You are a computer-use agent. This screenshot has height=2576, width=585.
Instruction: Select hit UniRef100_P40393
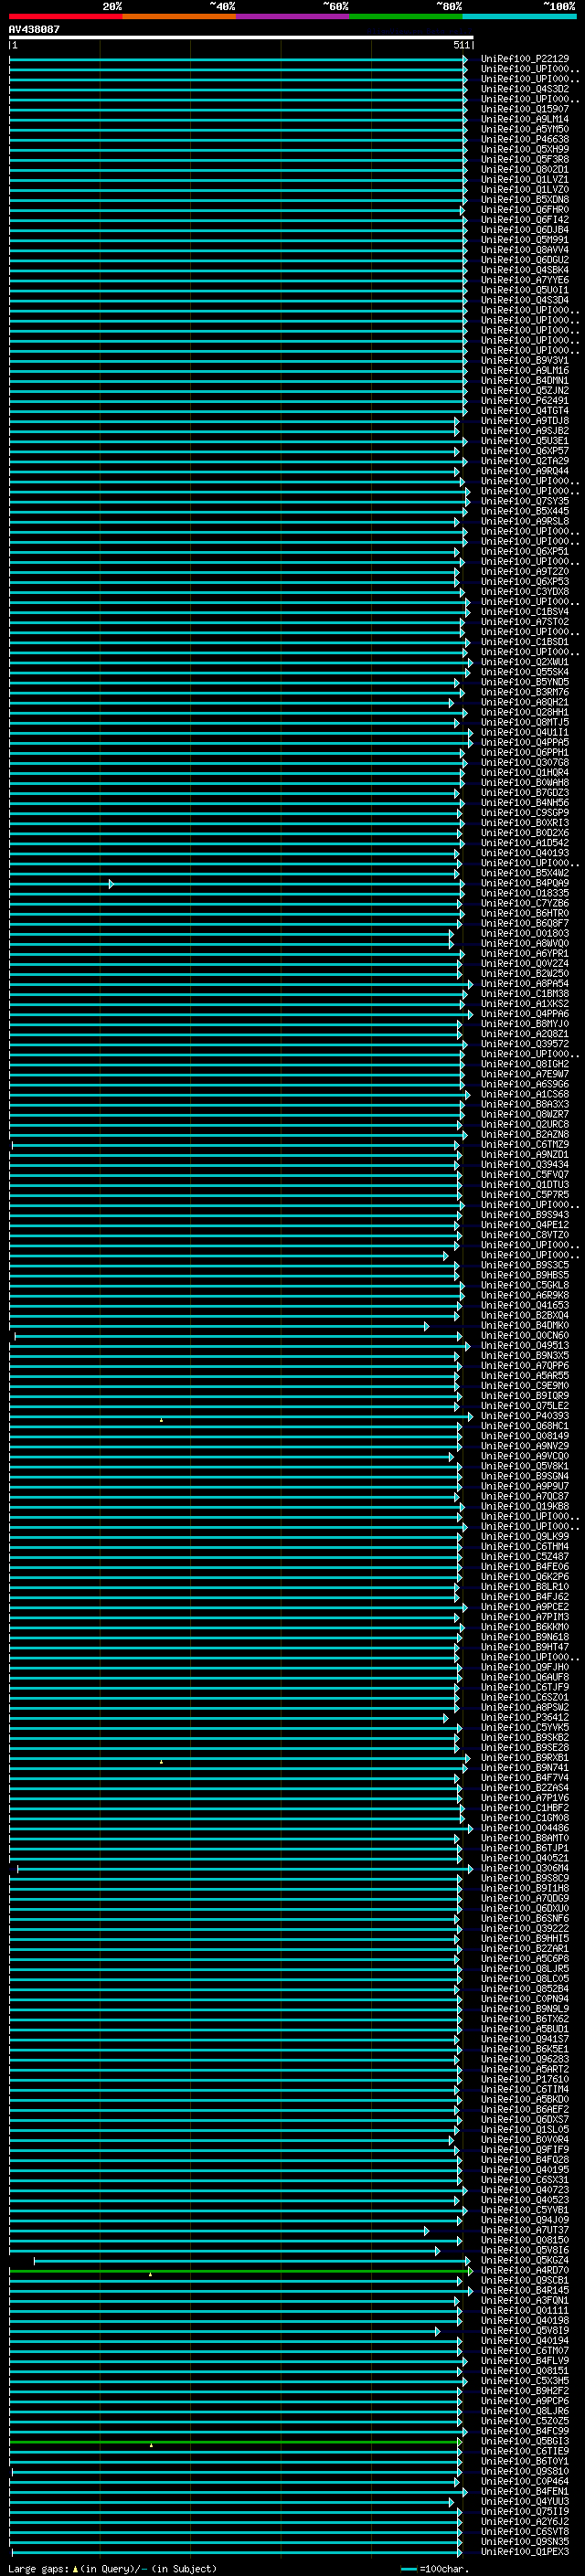[x=524, y=1416]
